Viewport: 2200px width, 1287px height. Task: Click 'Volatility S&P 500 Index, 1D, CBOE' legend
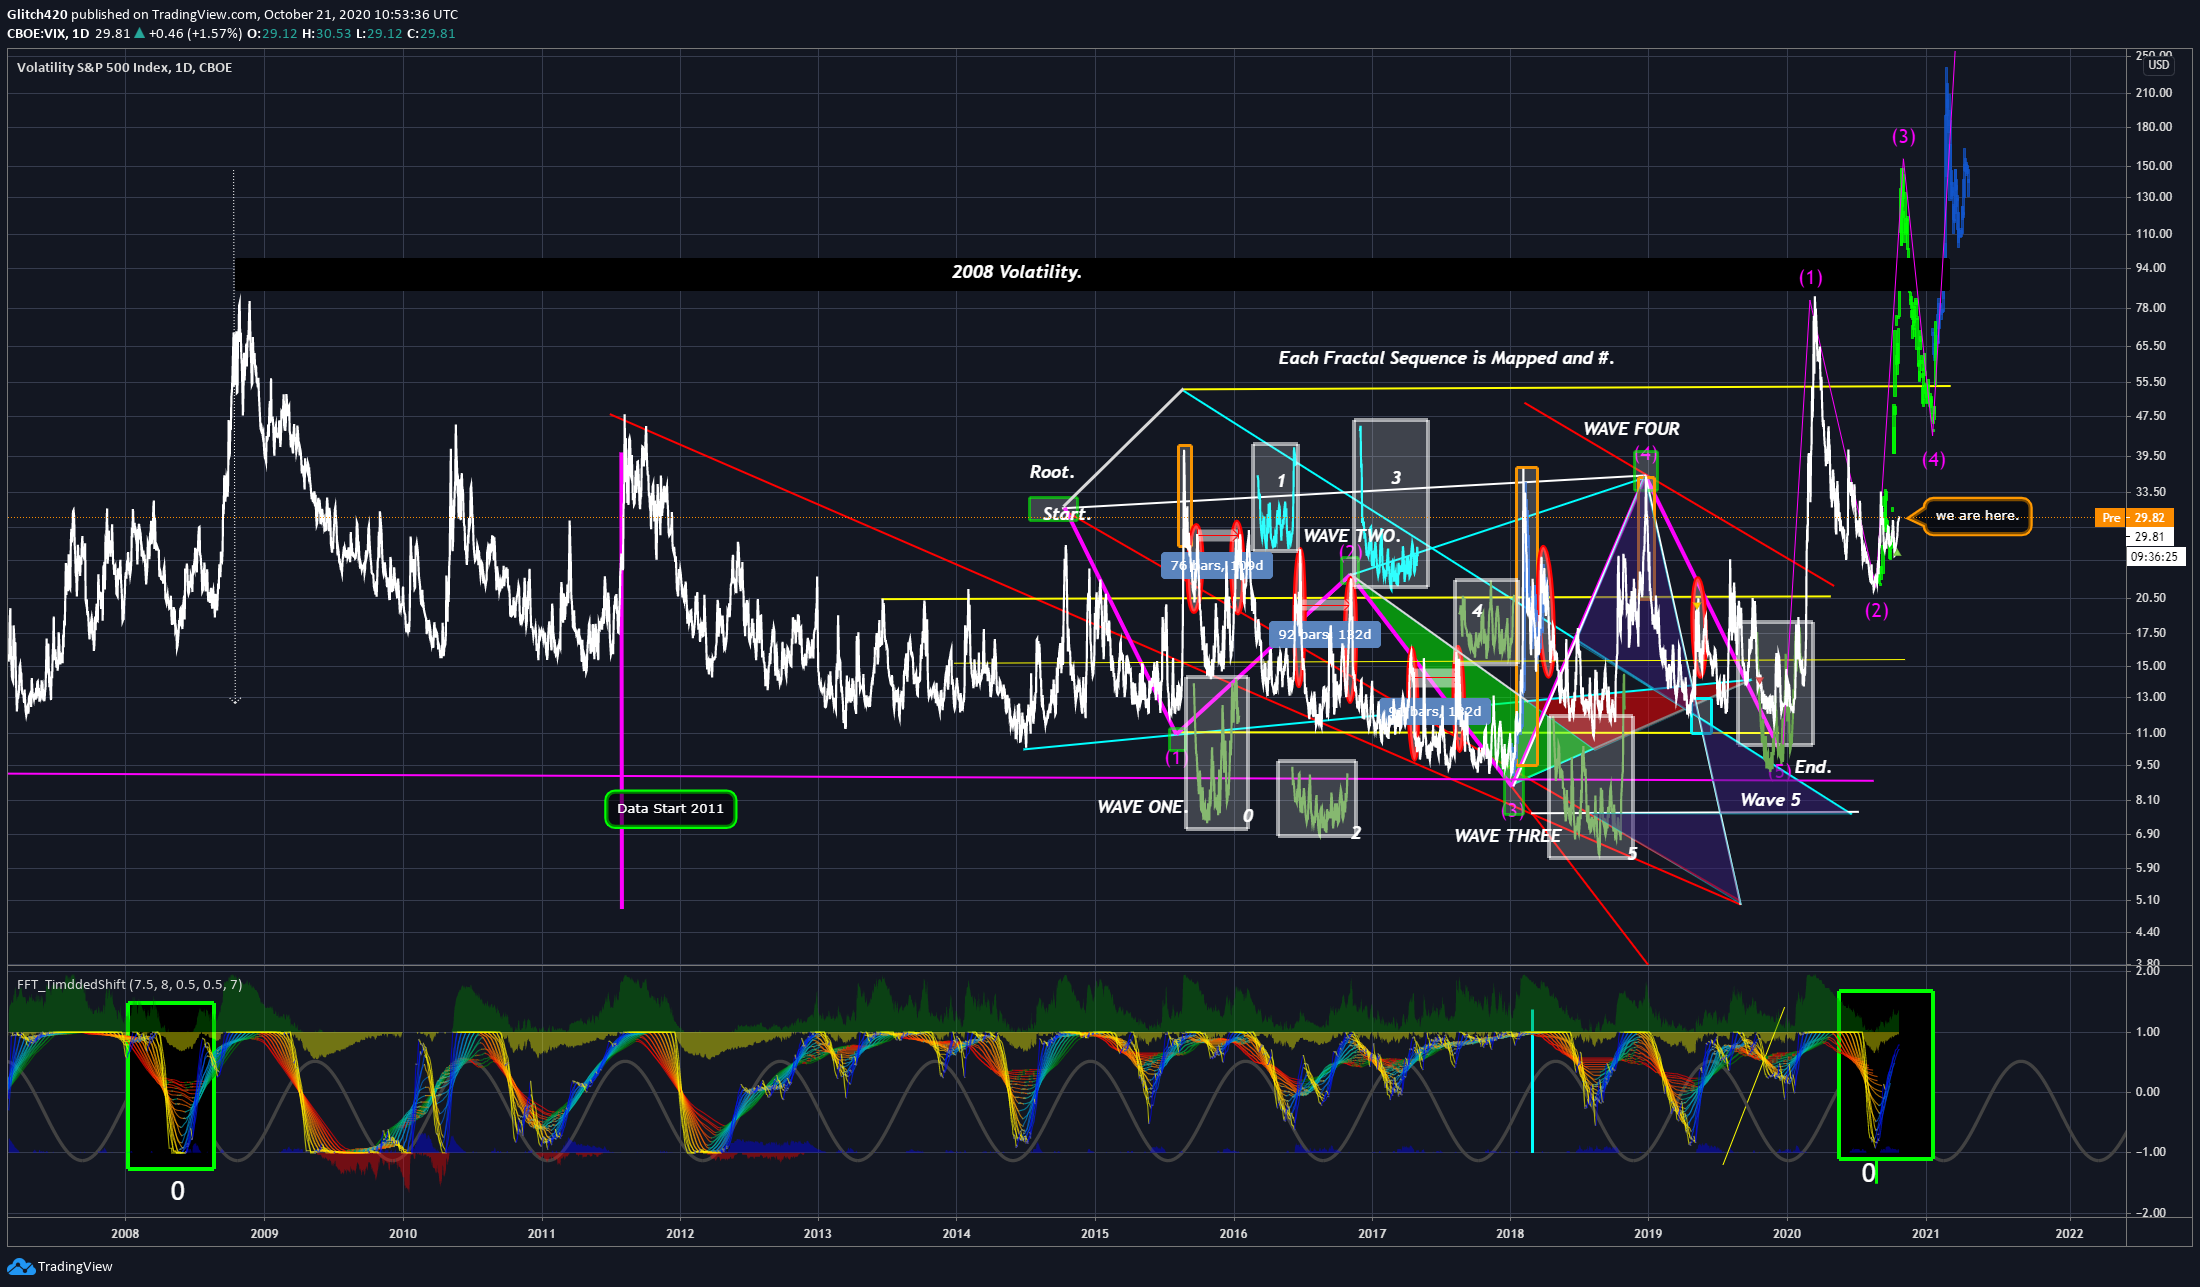(x=124, y=68)
